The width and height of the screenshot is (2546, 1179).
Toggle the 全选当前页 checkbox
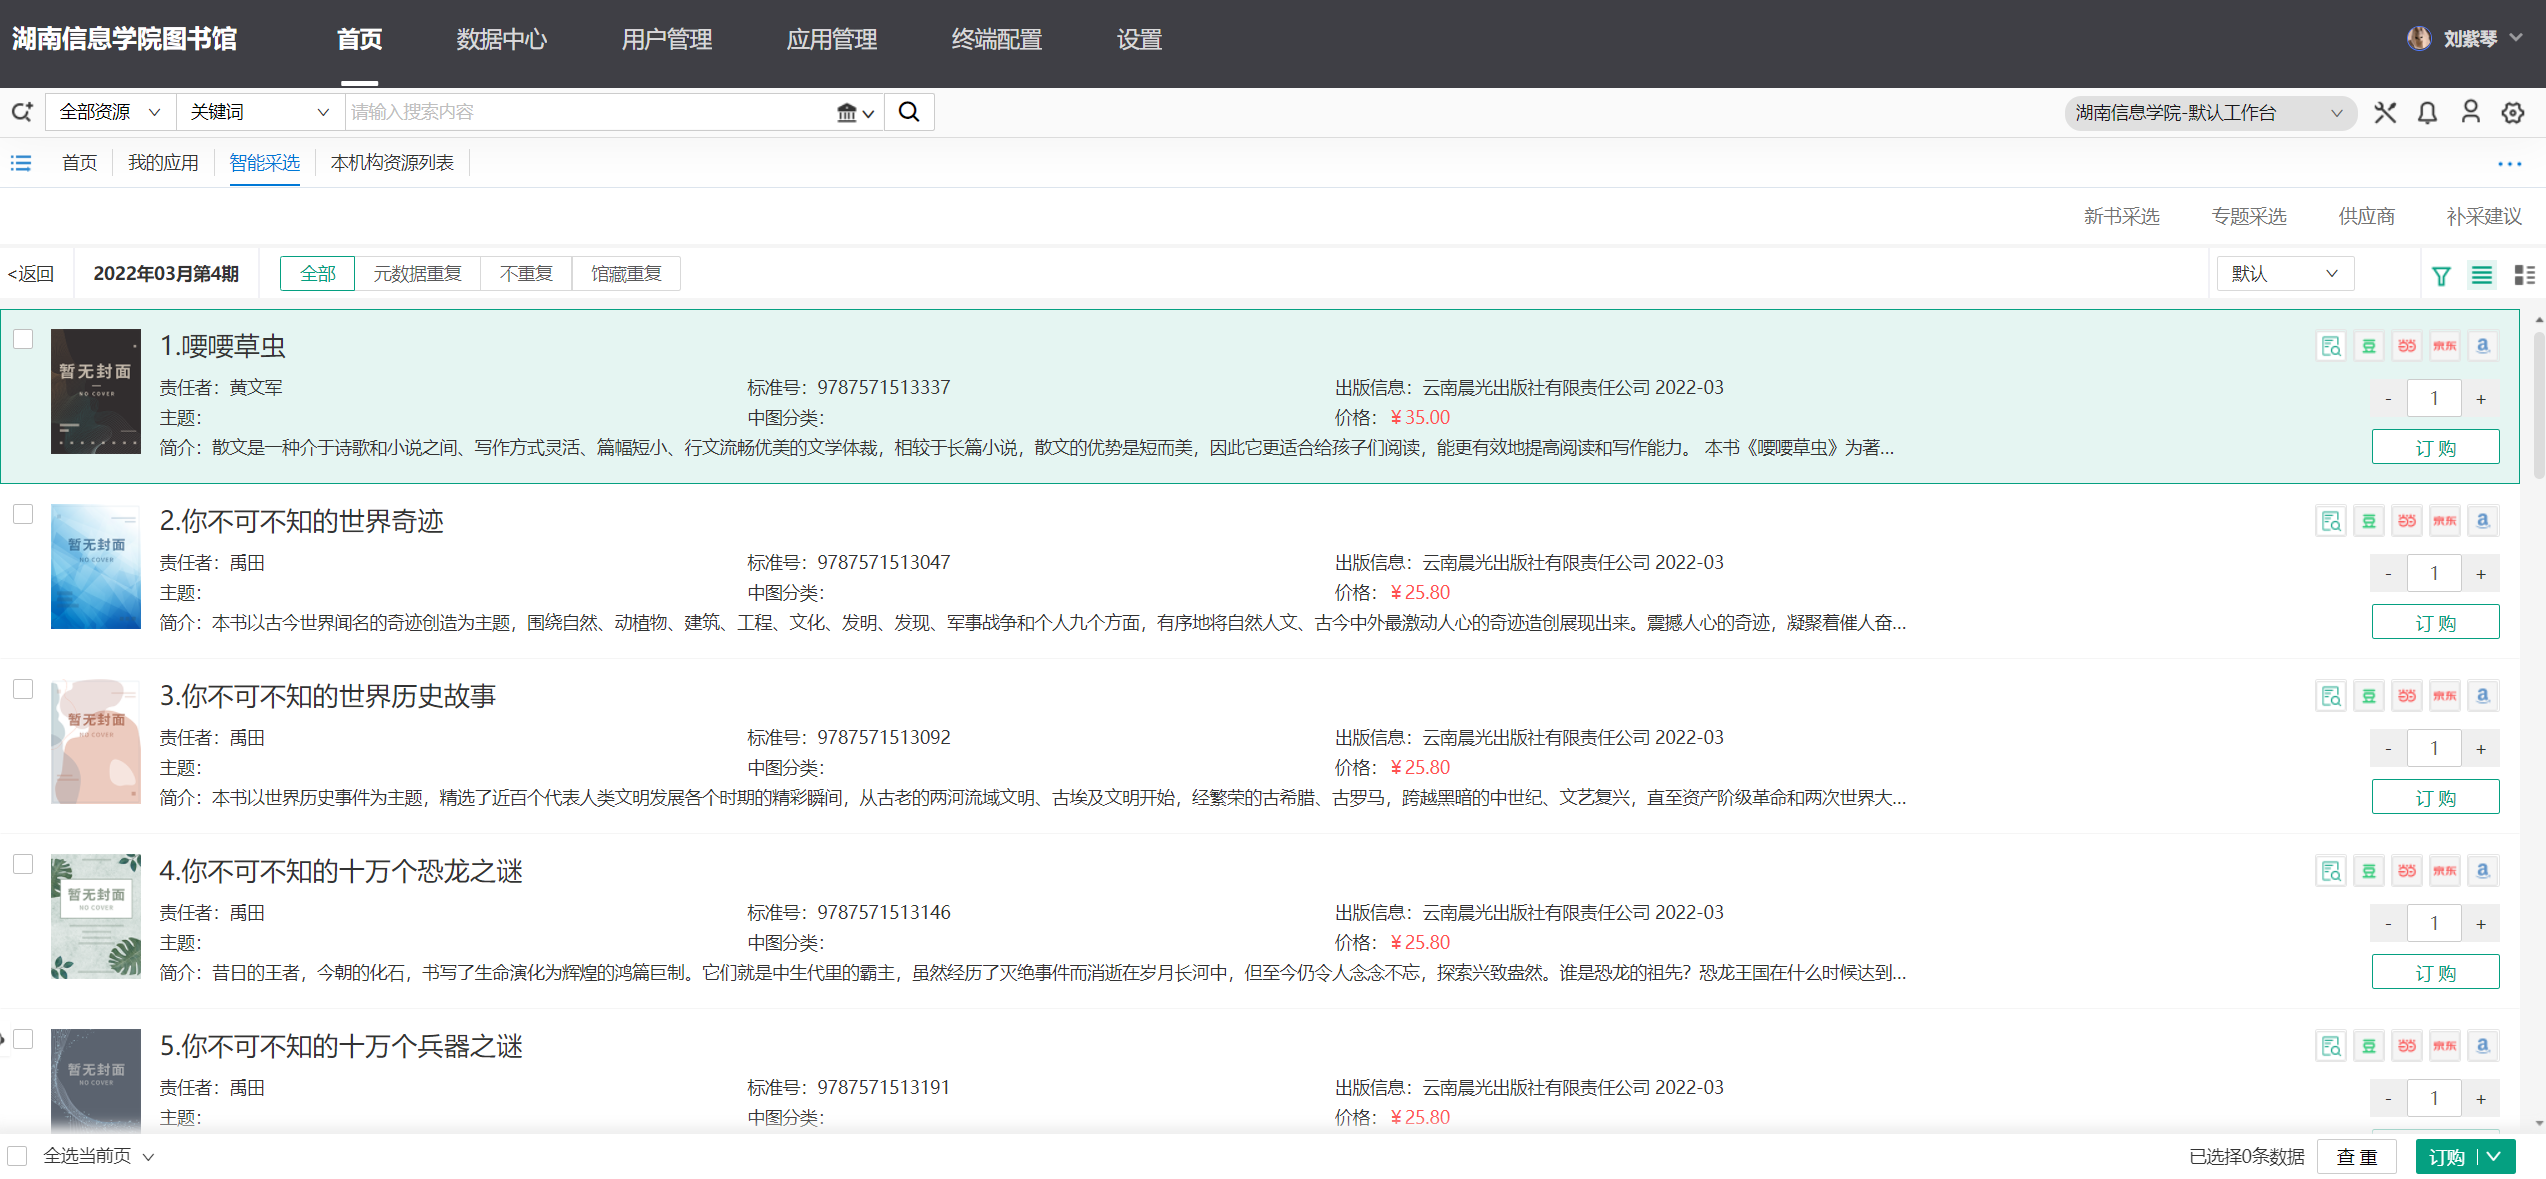coord(17,1156)
